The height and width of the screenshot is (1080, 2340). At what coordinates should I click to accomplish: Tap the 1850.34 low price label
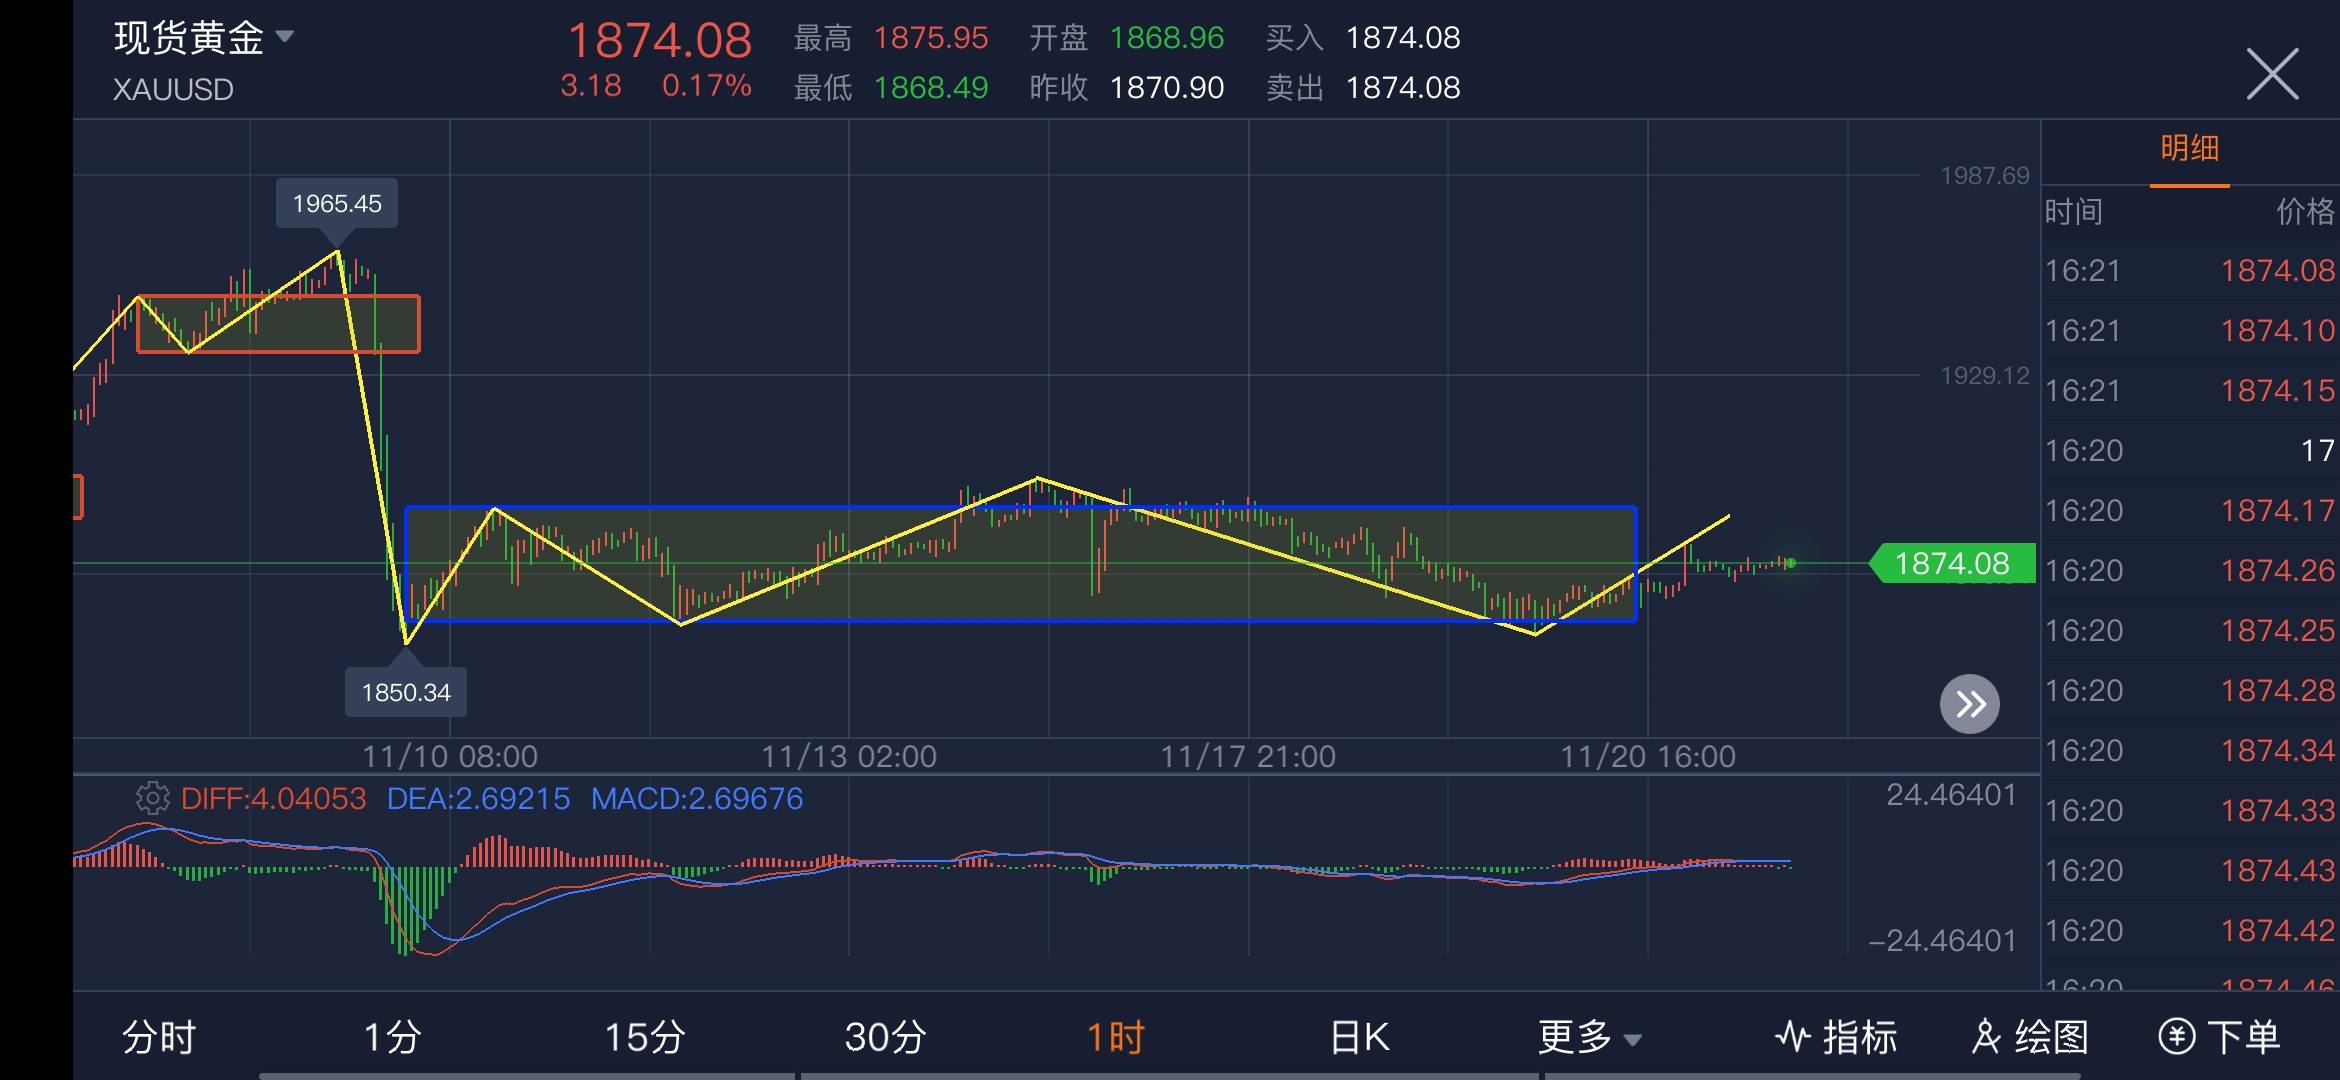[x=406, y=692]
